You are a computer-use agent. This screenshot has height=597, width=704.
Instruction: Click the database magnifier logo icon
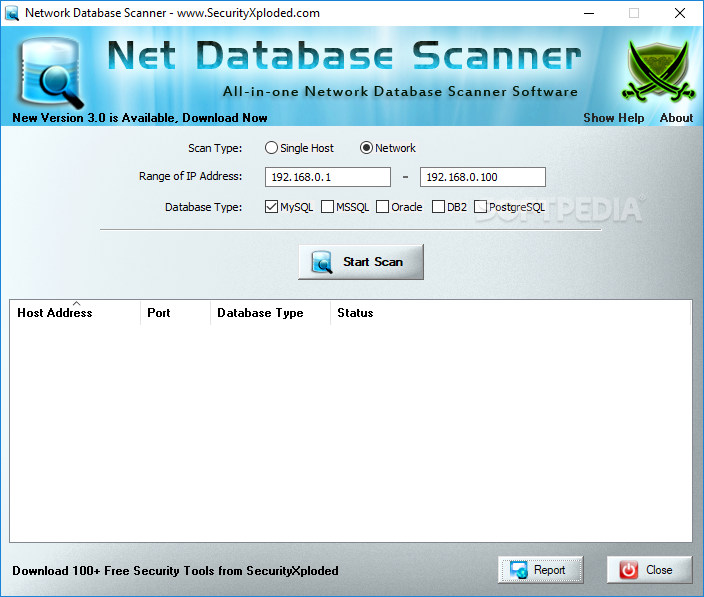pos(51,73)
